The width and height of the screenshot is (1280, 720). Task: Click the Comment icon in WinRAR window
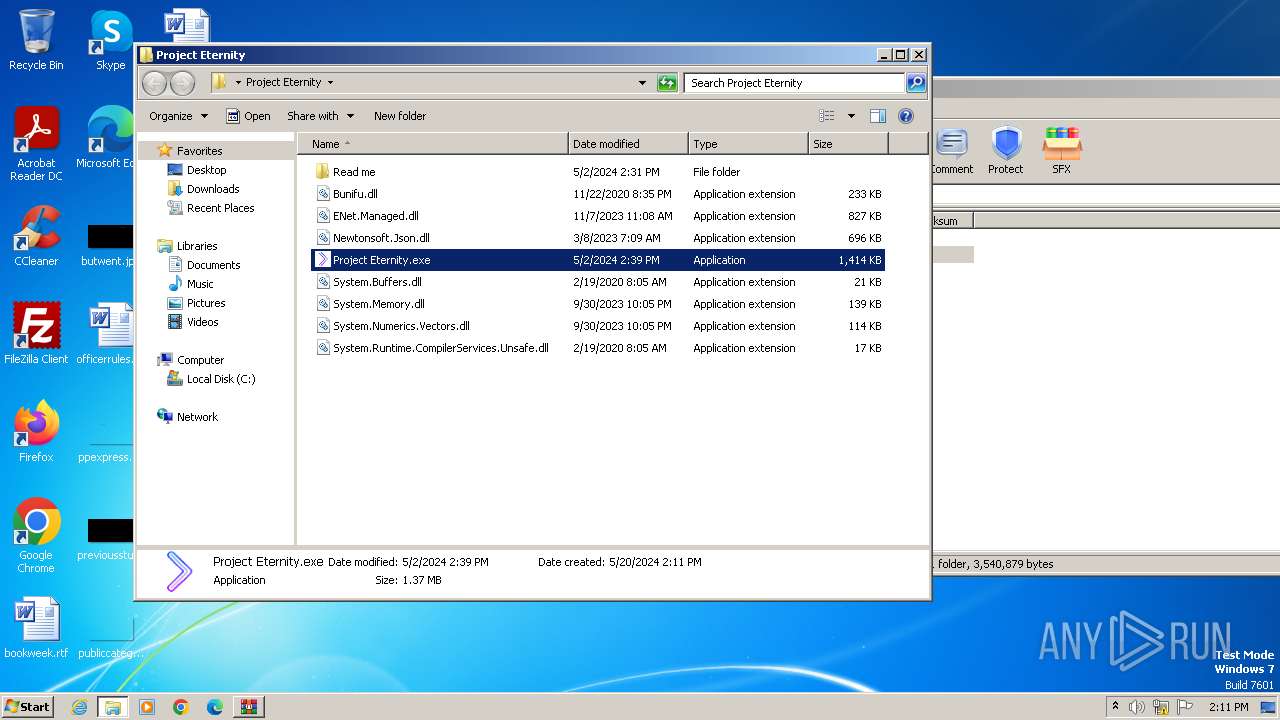pyautogui.click(x=951, y=150)
